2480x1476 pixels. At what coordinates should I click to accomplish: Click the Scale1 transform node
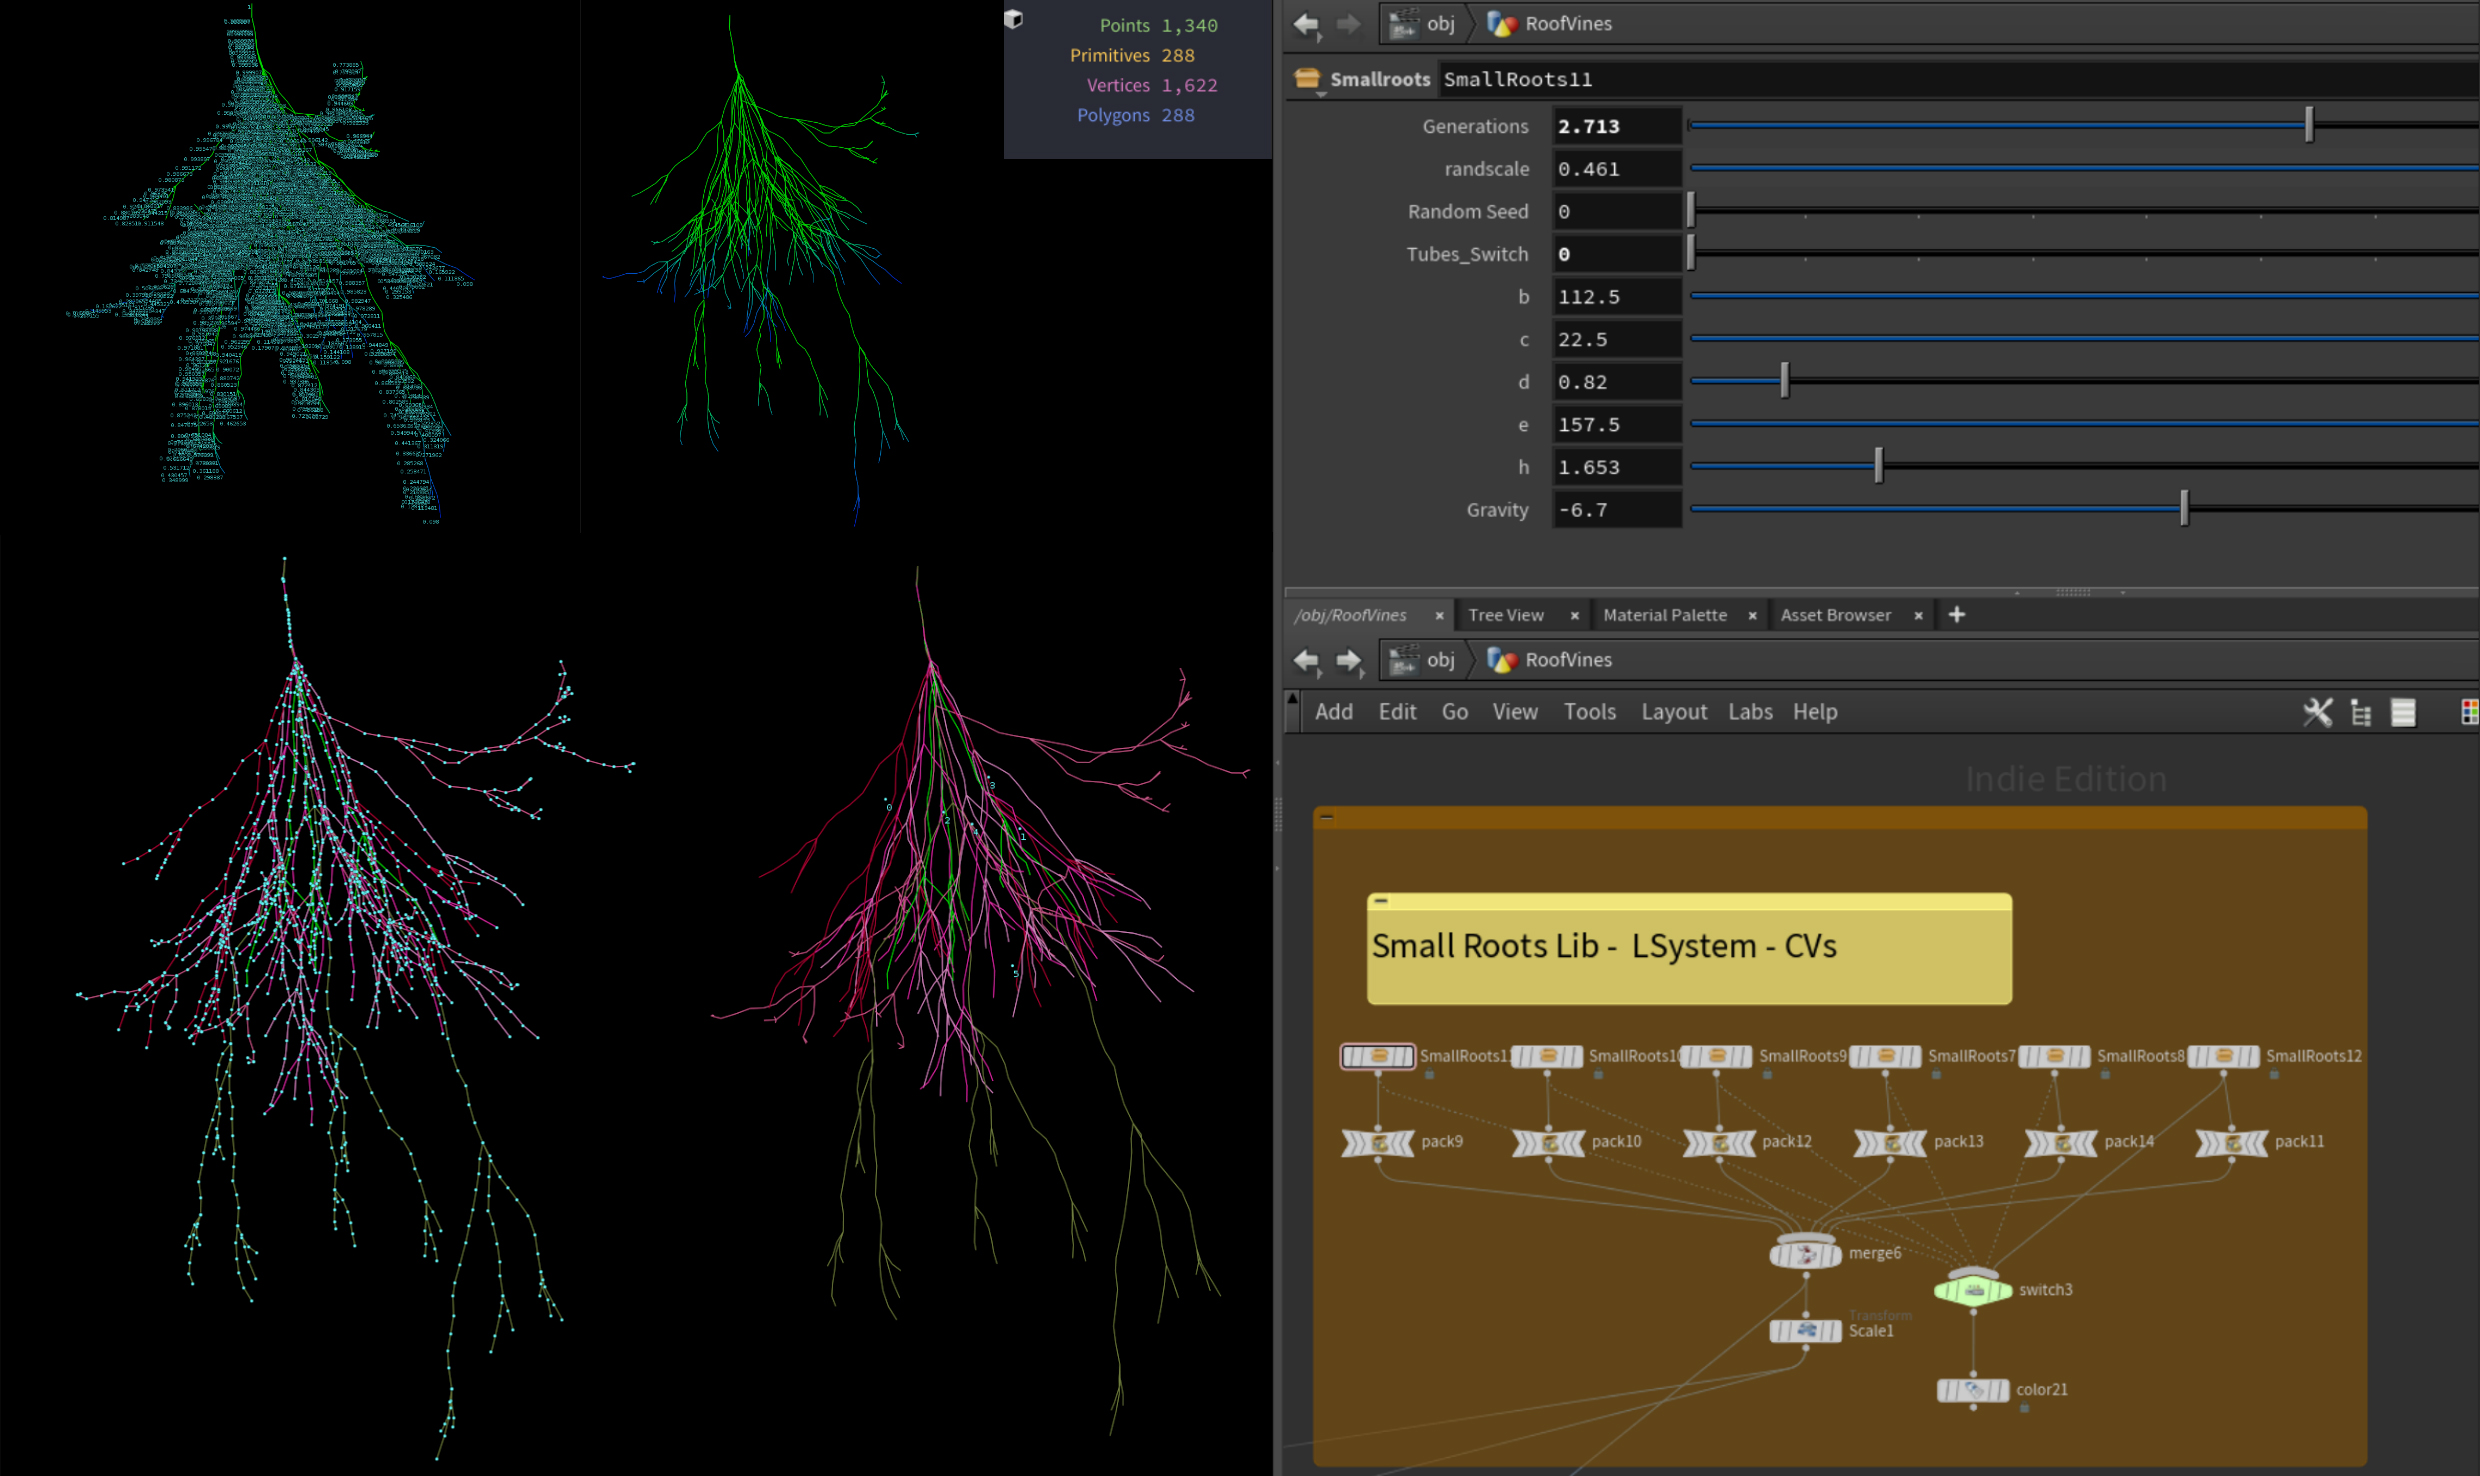point(1805,1331)
